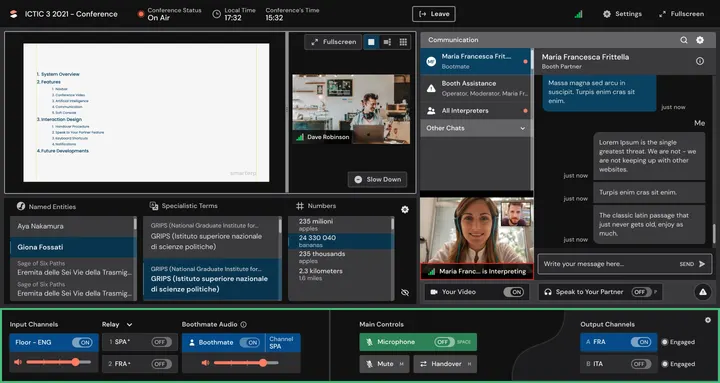The height and width of the screenshot is (383, 720).
Task: Click the alert triangle button near chat
Action: 703,292
